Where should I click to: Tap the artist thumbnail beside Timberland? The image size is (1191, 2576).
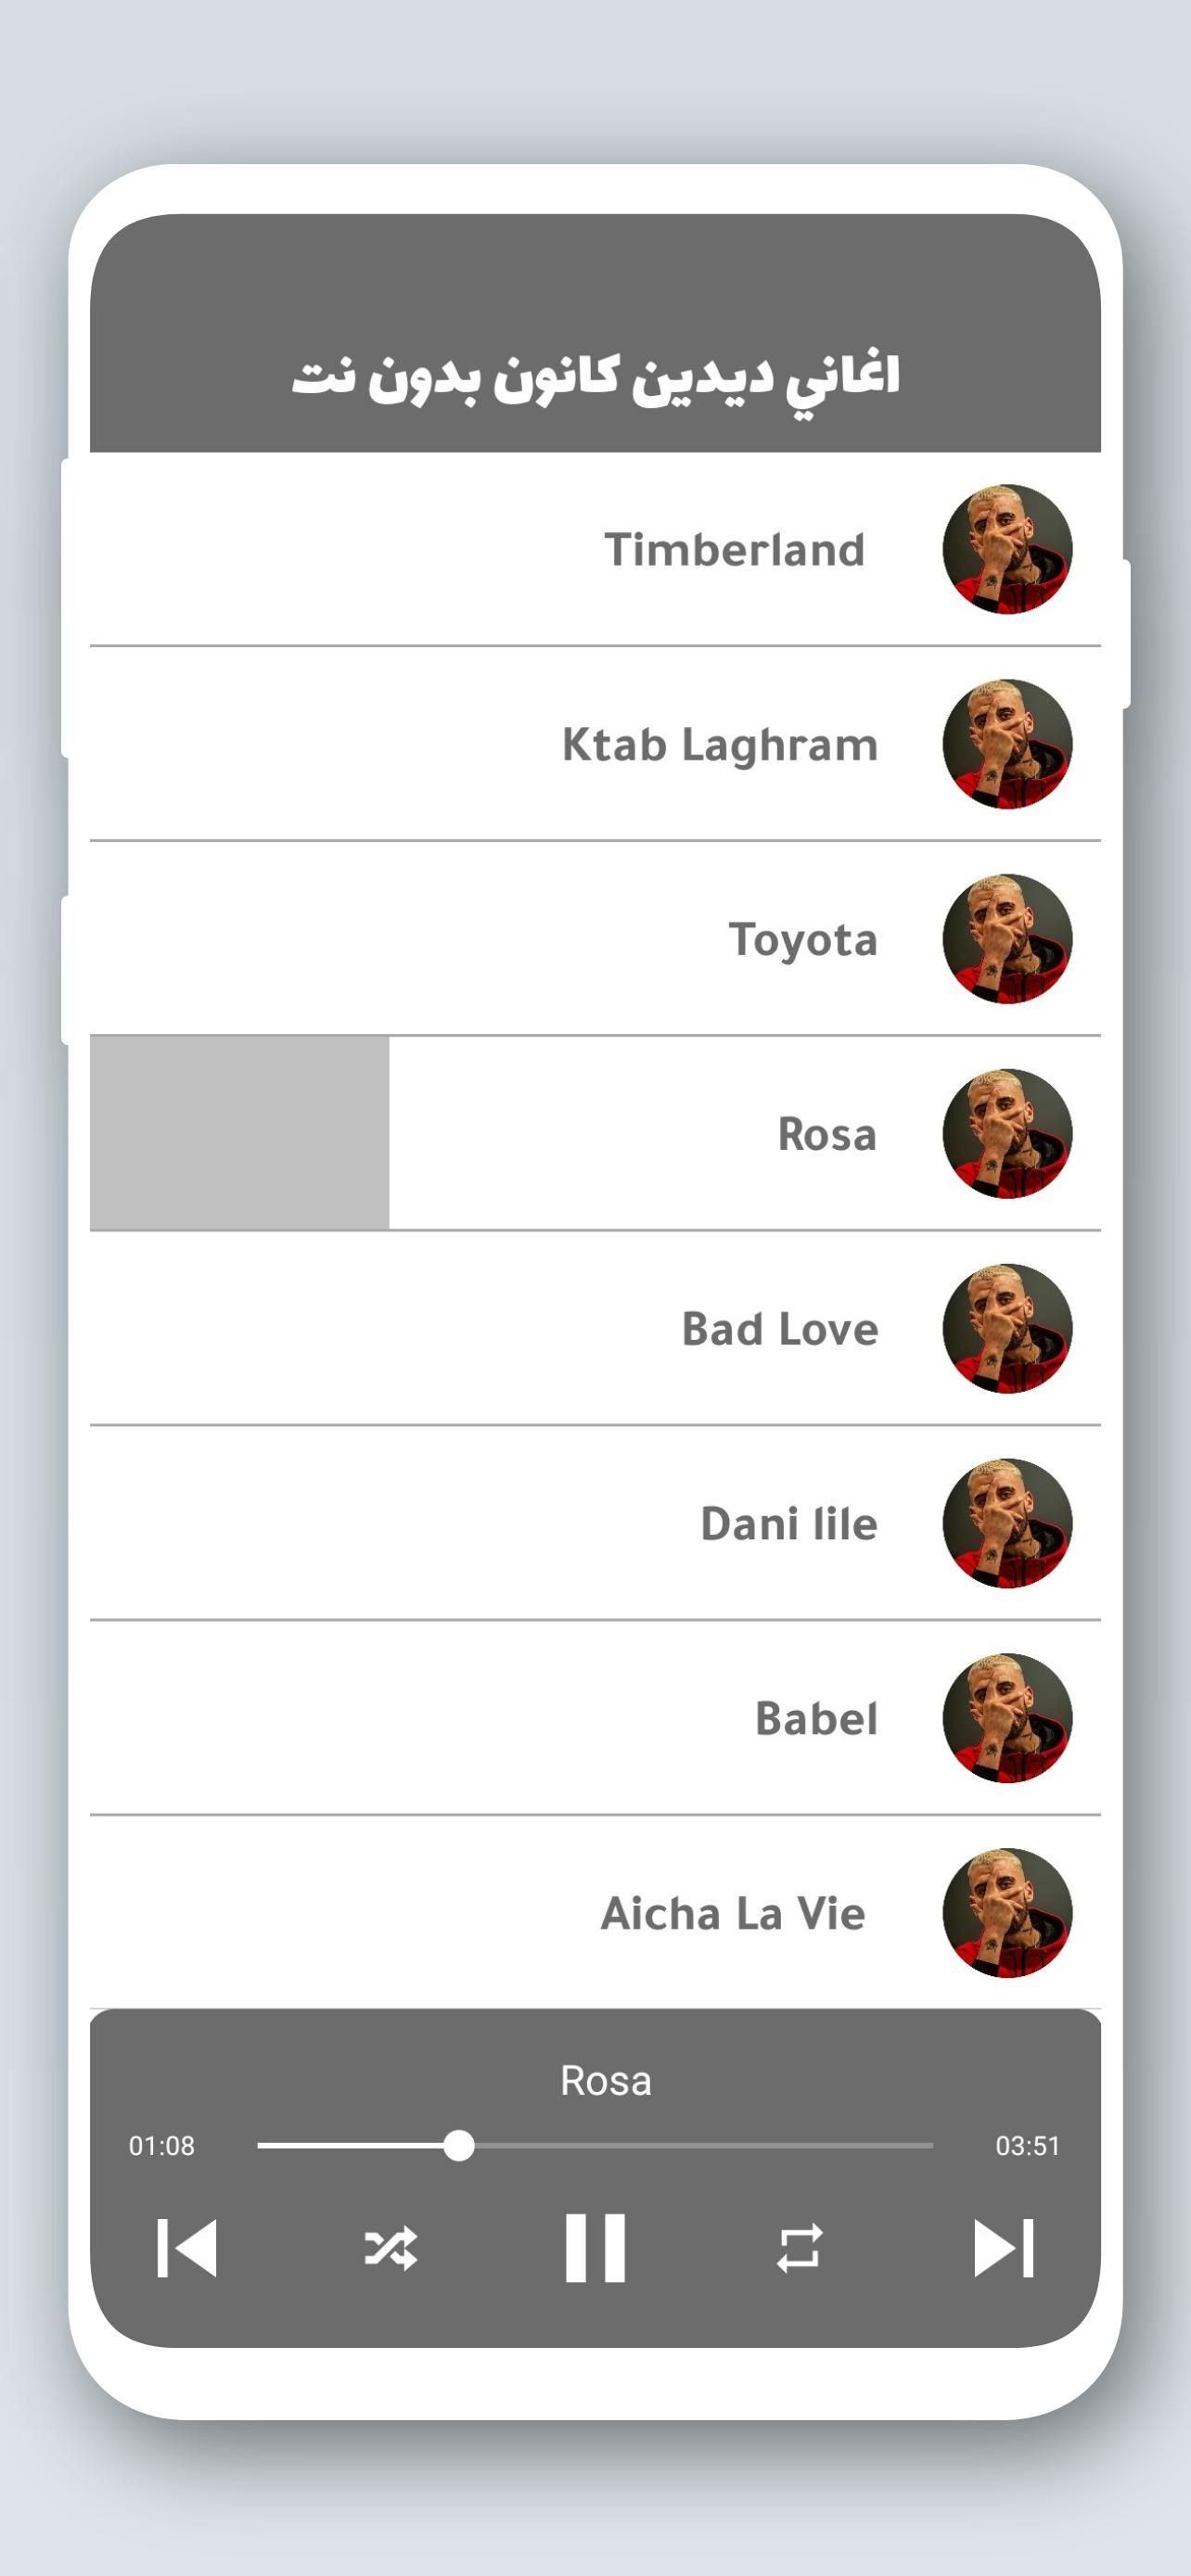tap(1007, 549)
